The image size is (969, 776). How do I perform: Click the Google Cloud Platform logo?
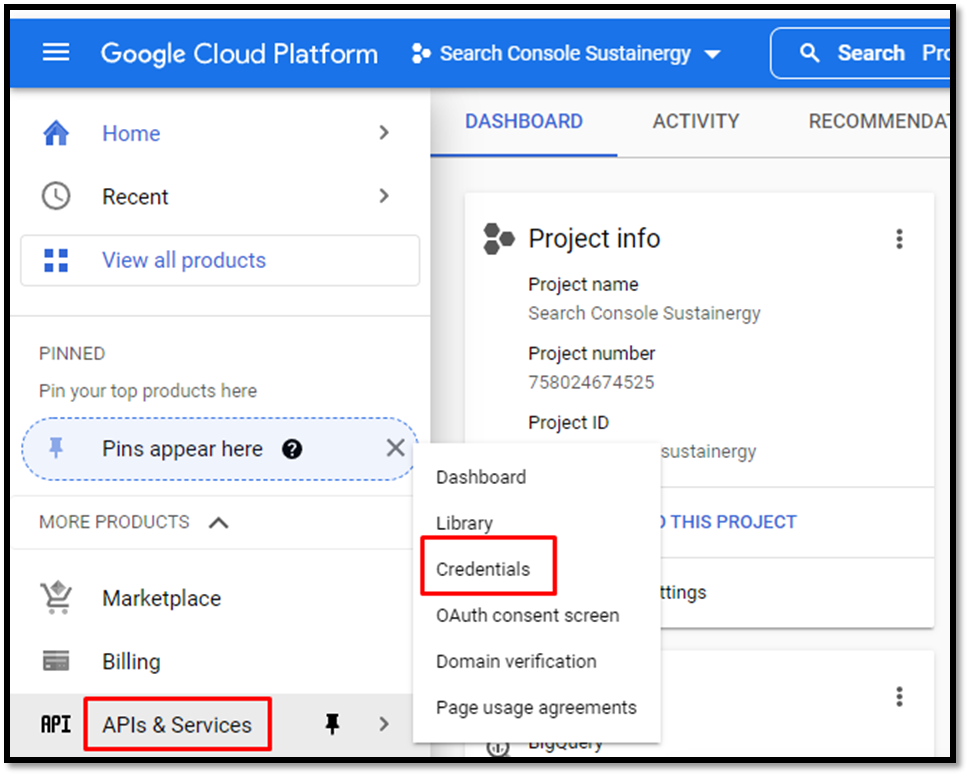(240, 54)
